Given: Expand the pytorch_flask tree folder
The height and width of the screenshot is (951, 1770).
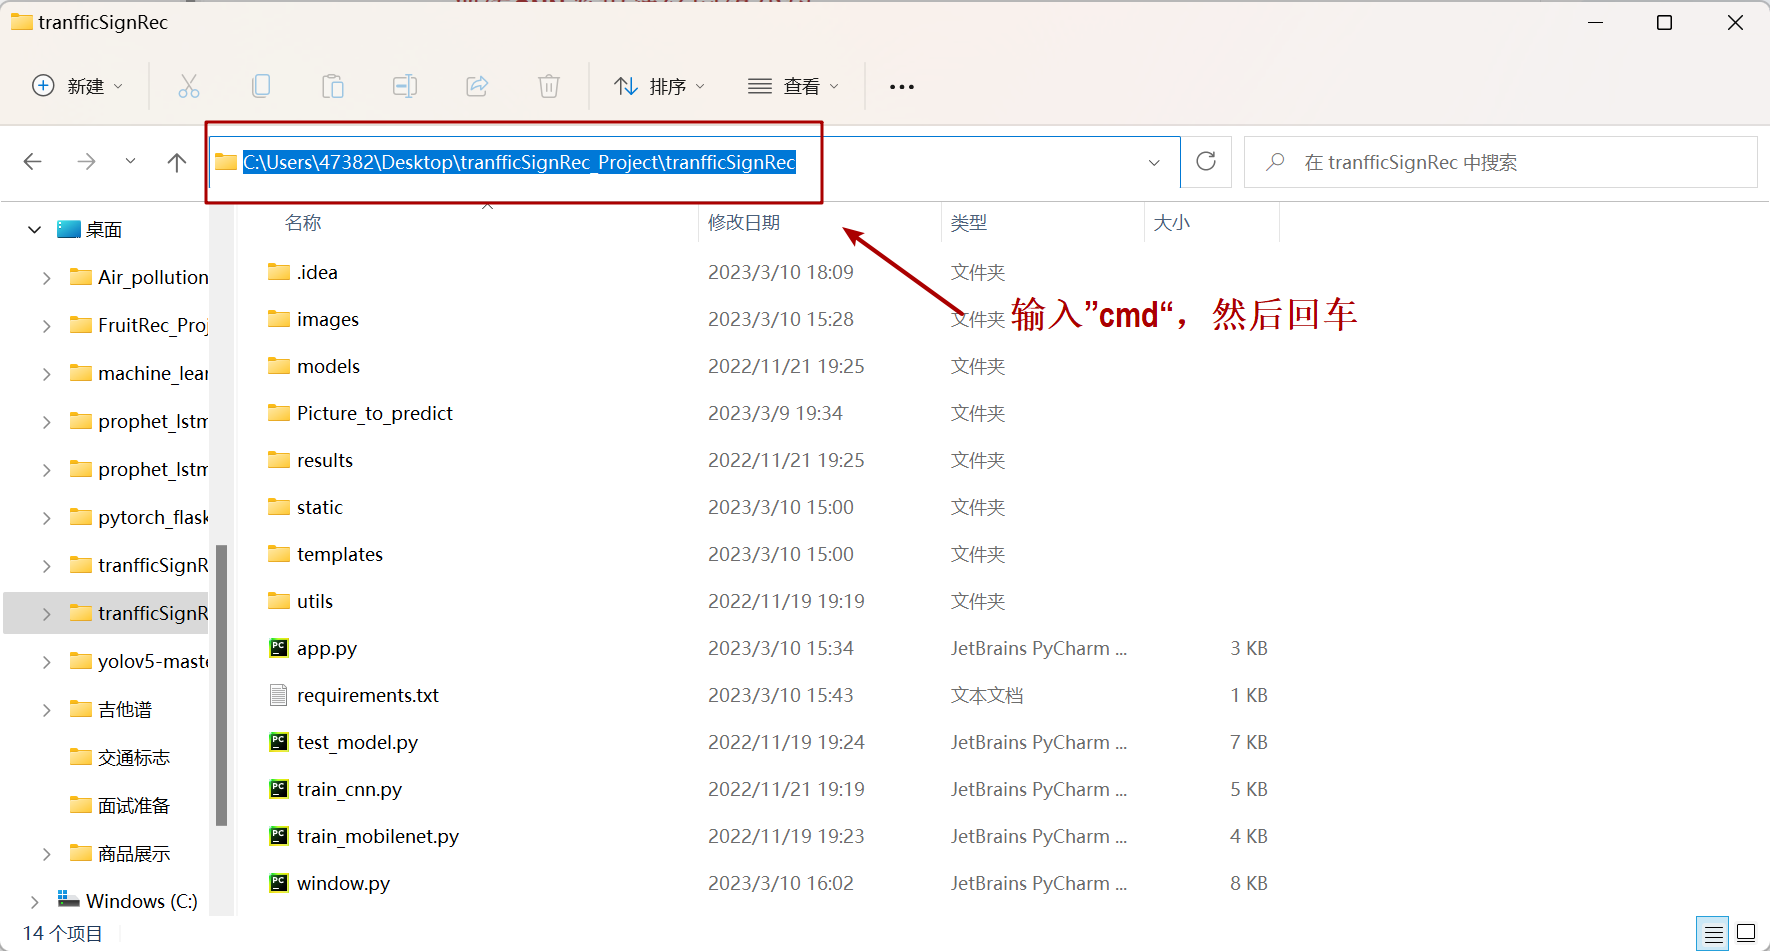Looking at the screenshot, I should 46,518.
